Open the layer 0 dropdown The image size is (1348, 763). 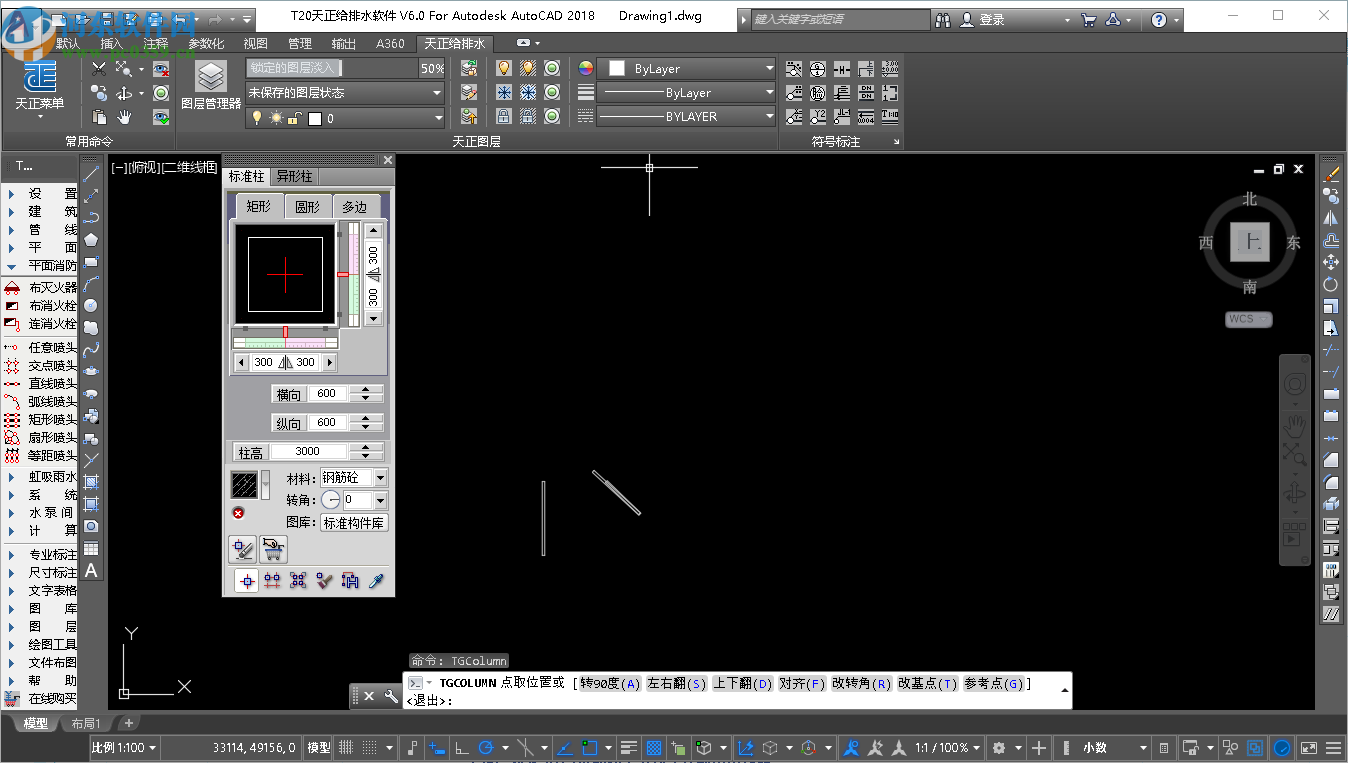[x=346, y=118]
